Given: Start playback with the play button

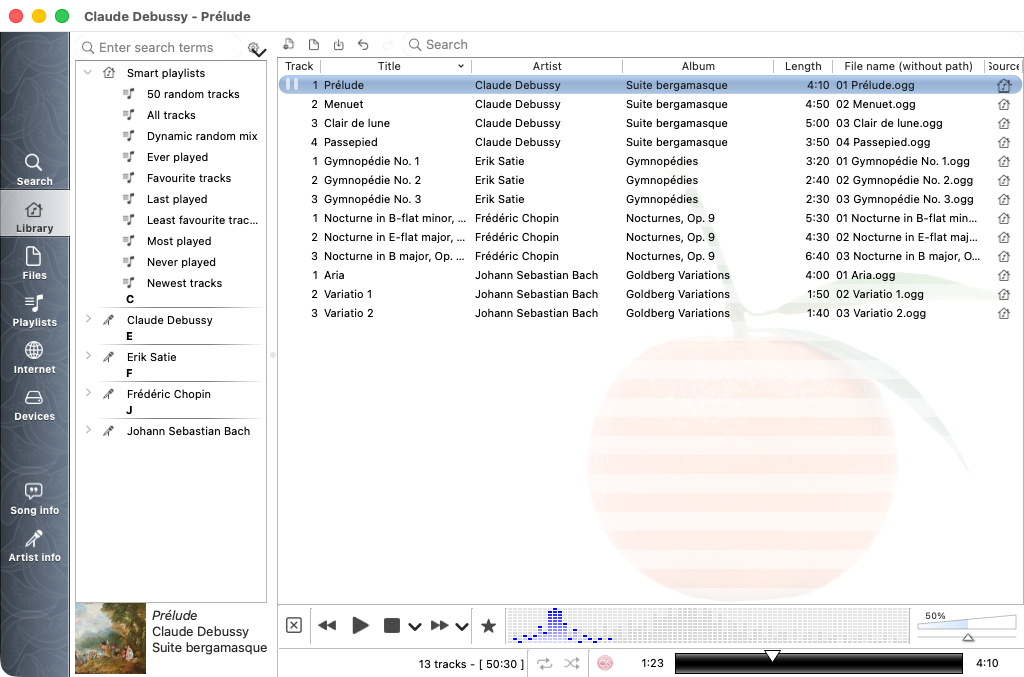Looking at the screenshot, I should pyautogui.click(x=360, y=625).
